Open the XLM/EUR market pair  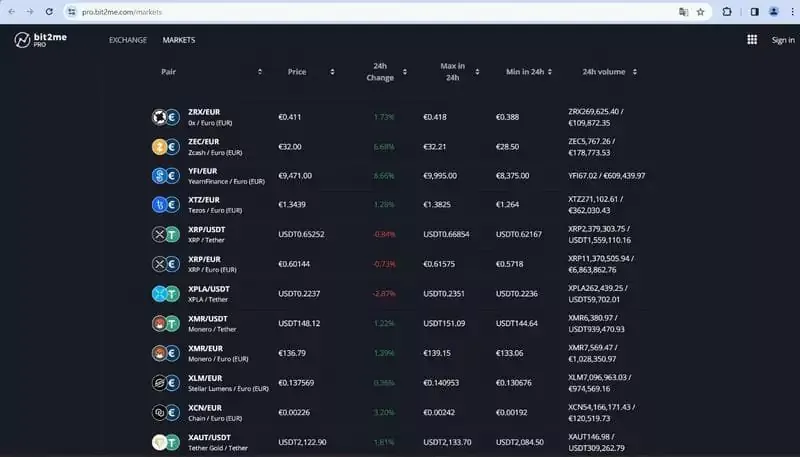coord(205,378)
